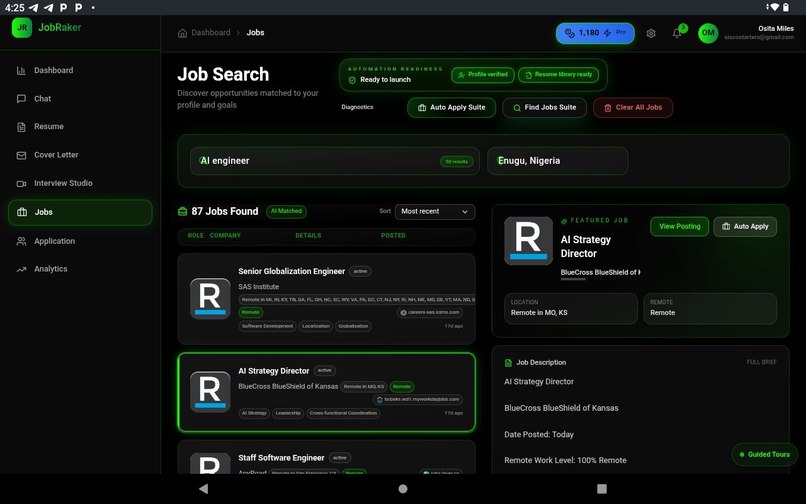
Task: Click briefcase icon beside 87 Jobs Found
Action: click(x=182, y=211)
